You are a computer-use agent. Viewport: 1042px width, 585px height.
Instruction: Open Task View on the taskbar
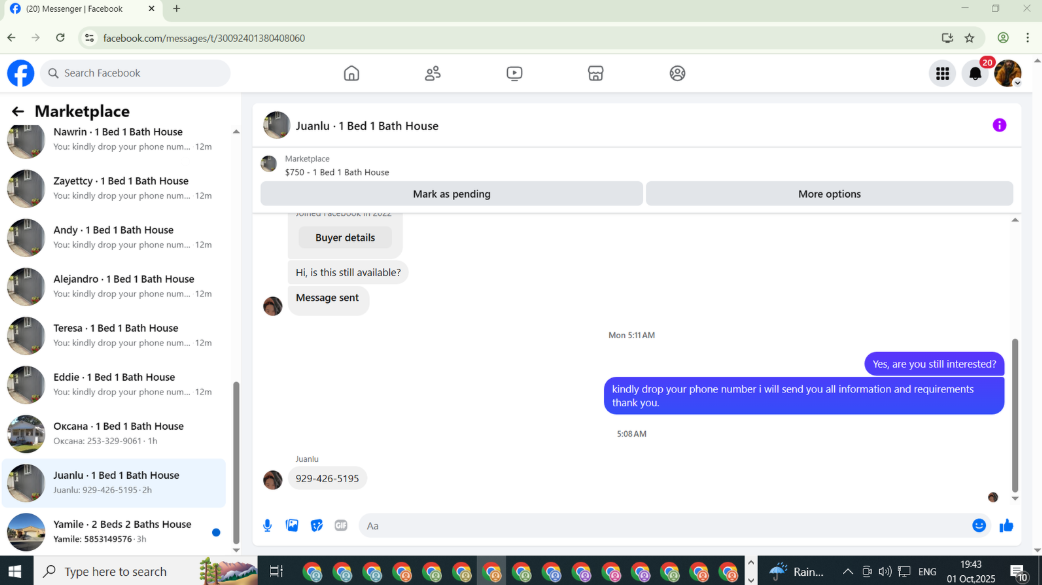pos(276,571)
